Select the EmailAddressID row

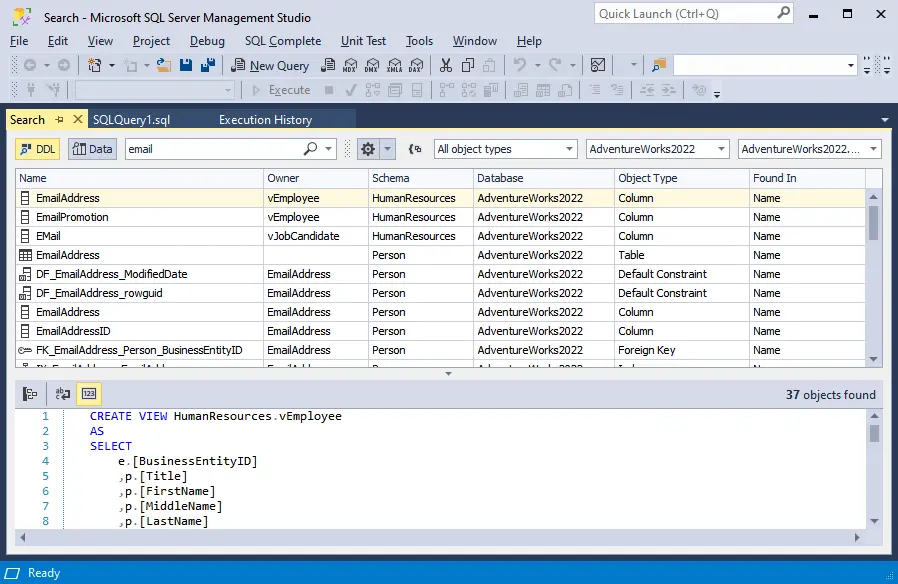point(440,331)
